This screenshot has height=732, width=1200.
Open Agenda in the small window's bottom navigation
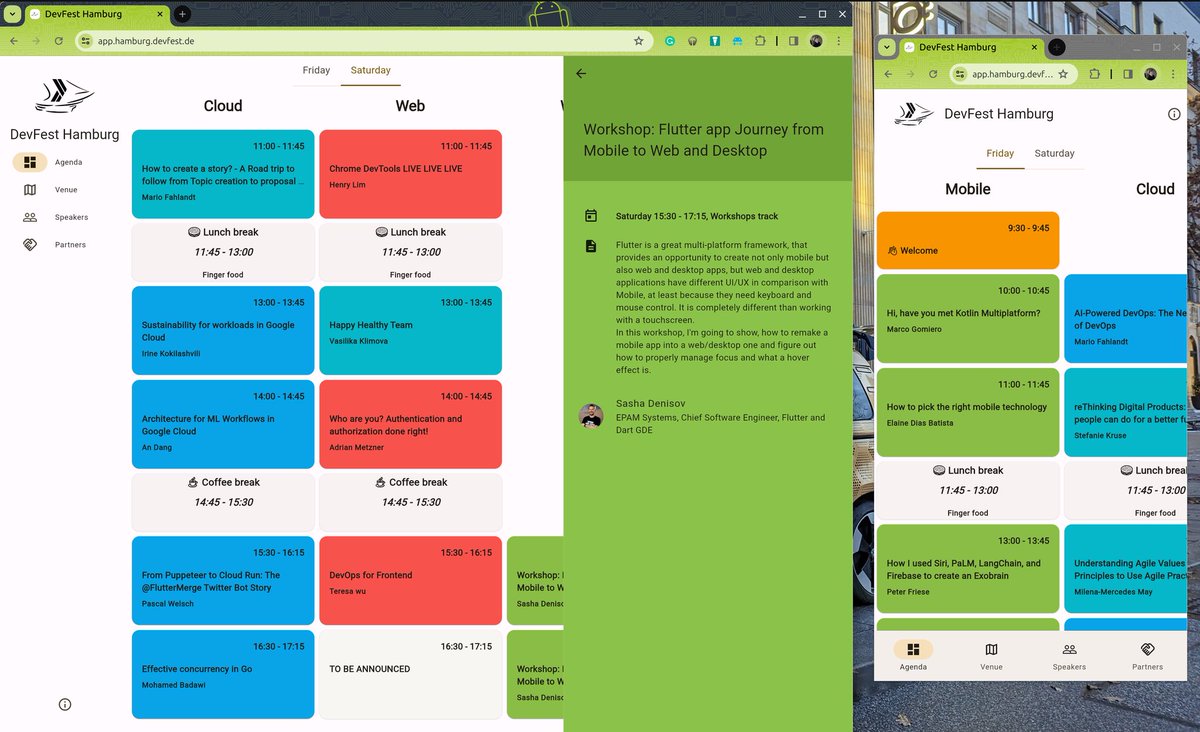click(913, 656)
